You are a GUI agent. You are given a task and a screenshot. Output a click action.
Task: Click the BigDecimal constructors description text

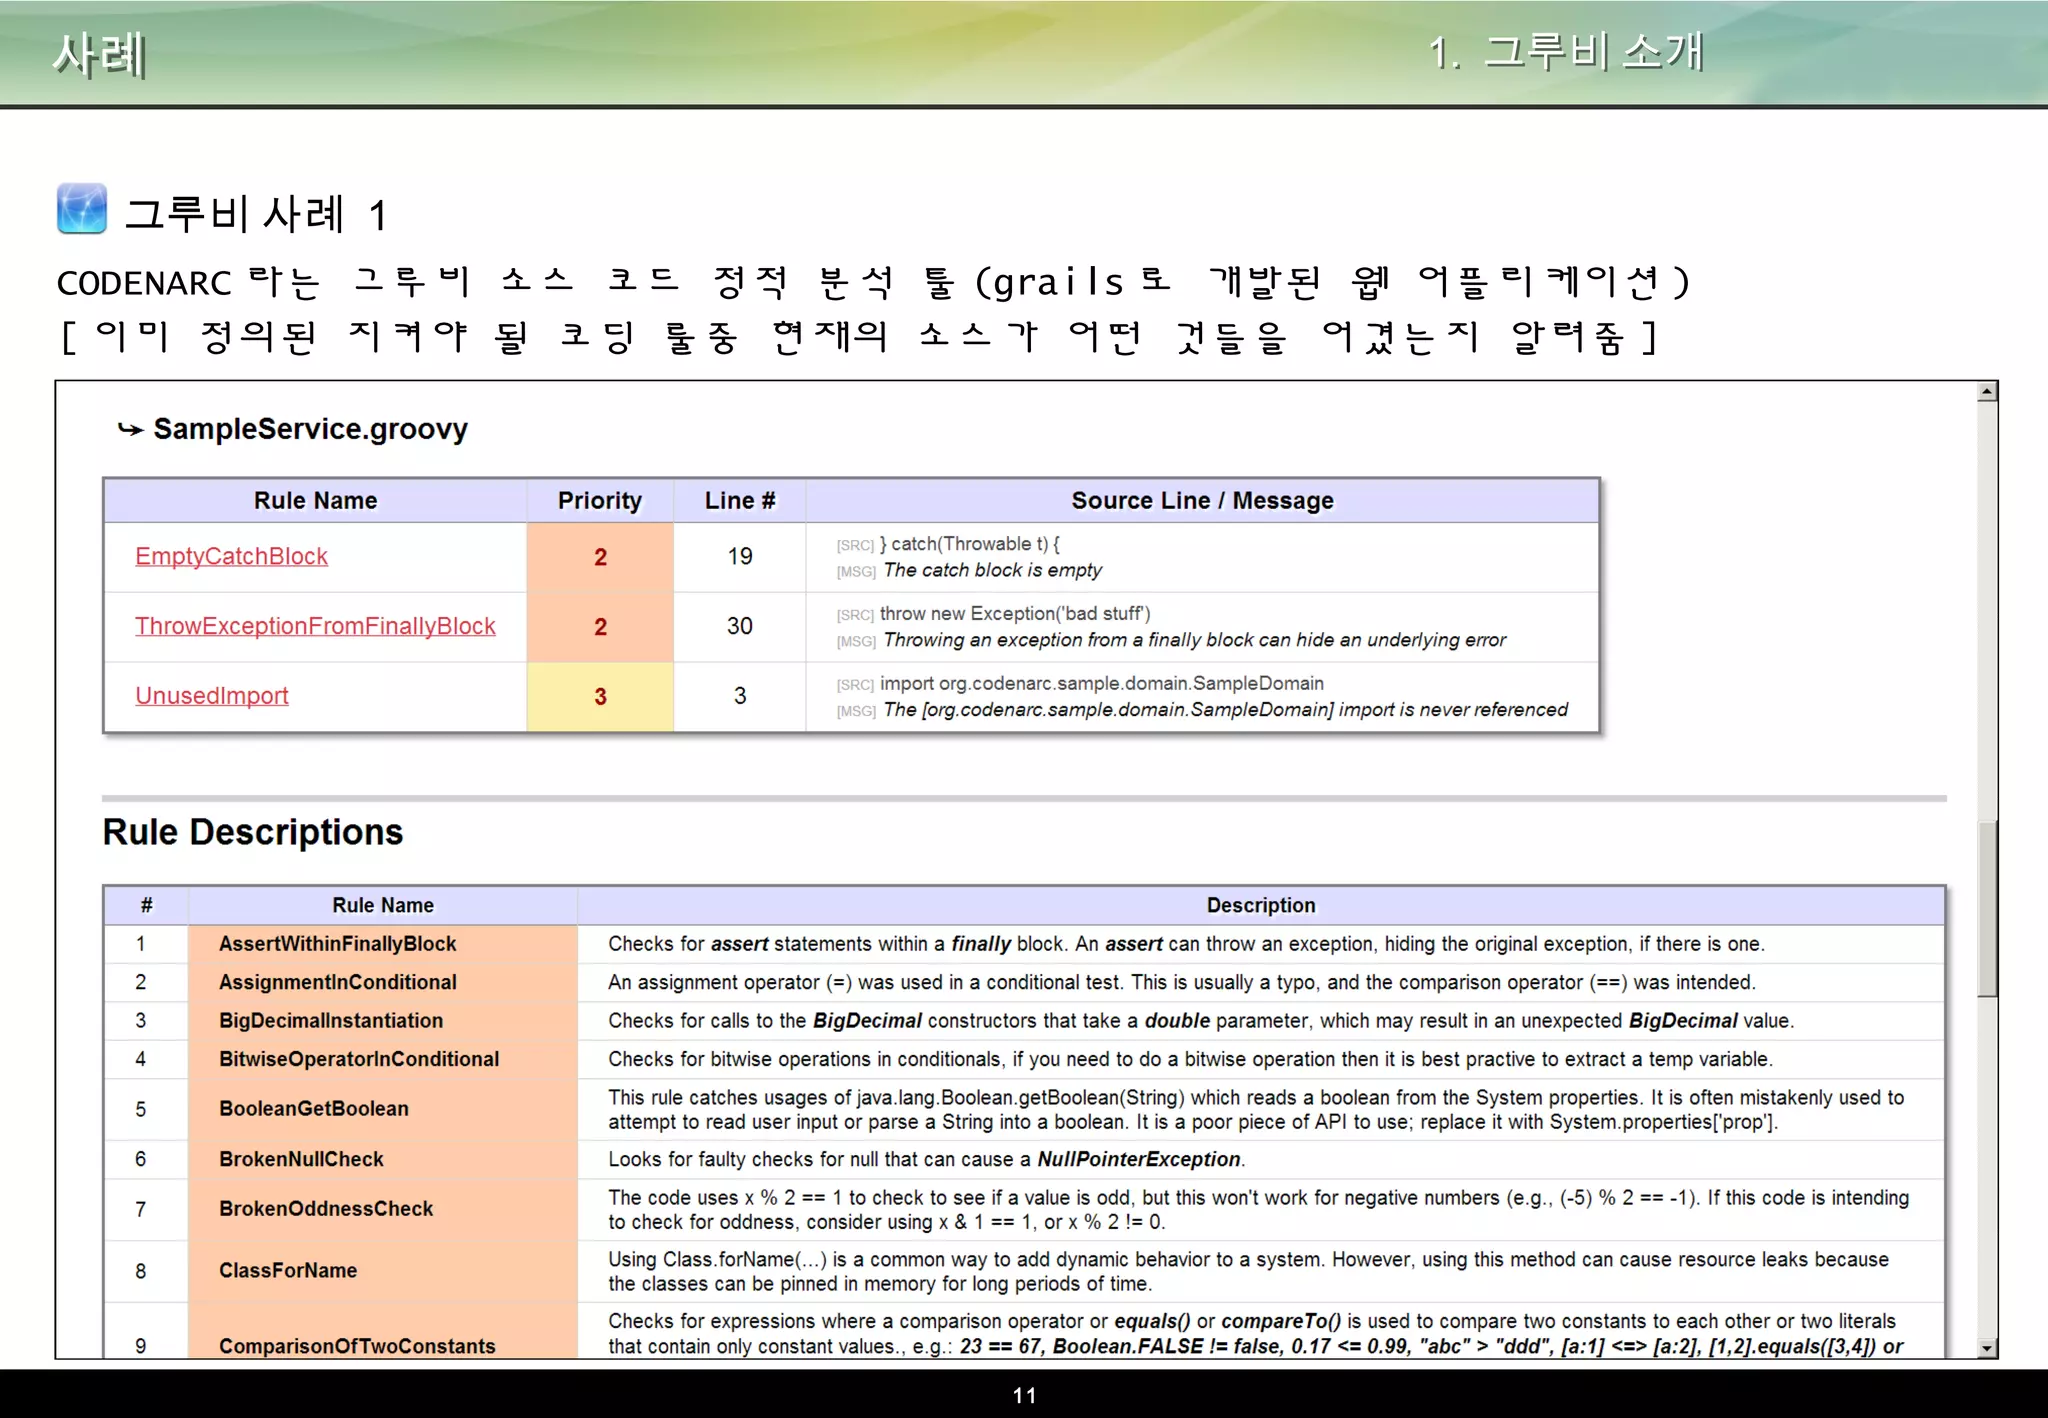[x=1201, y=1021]
